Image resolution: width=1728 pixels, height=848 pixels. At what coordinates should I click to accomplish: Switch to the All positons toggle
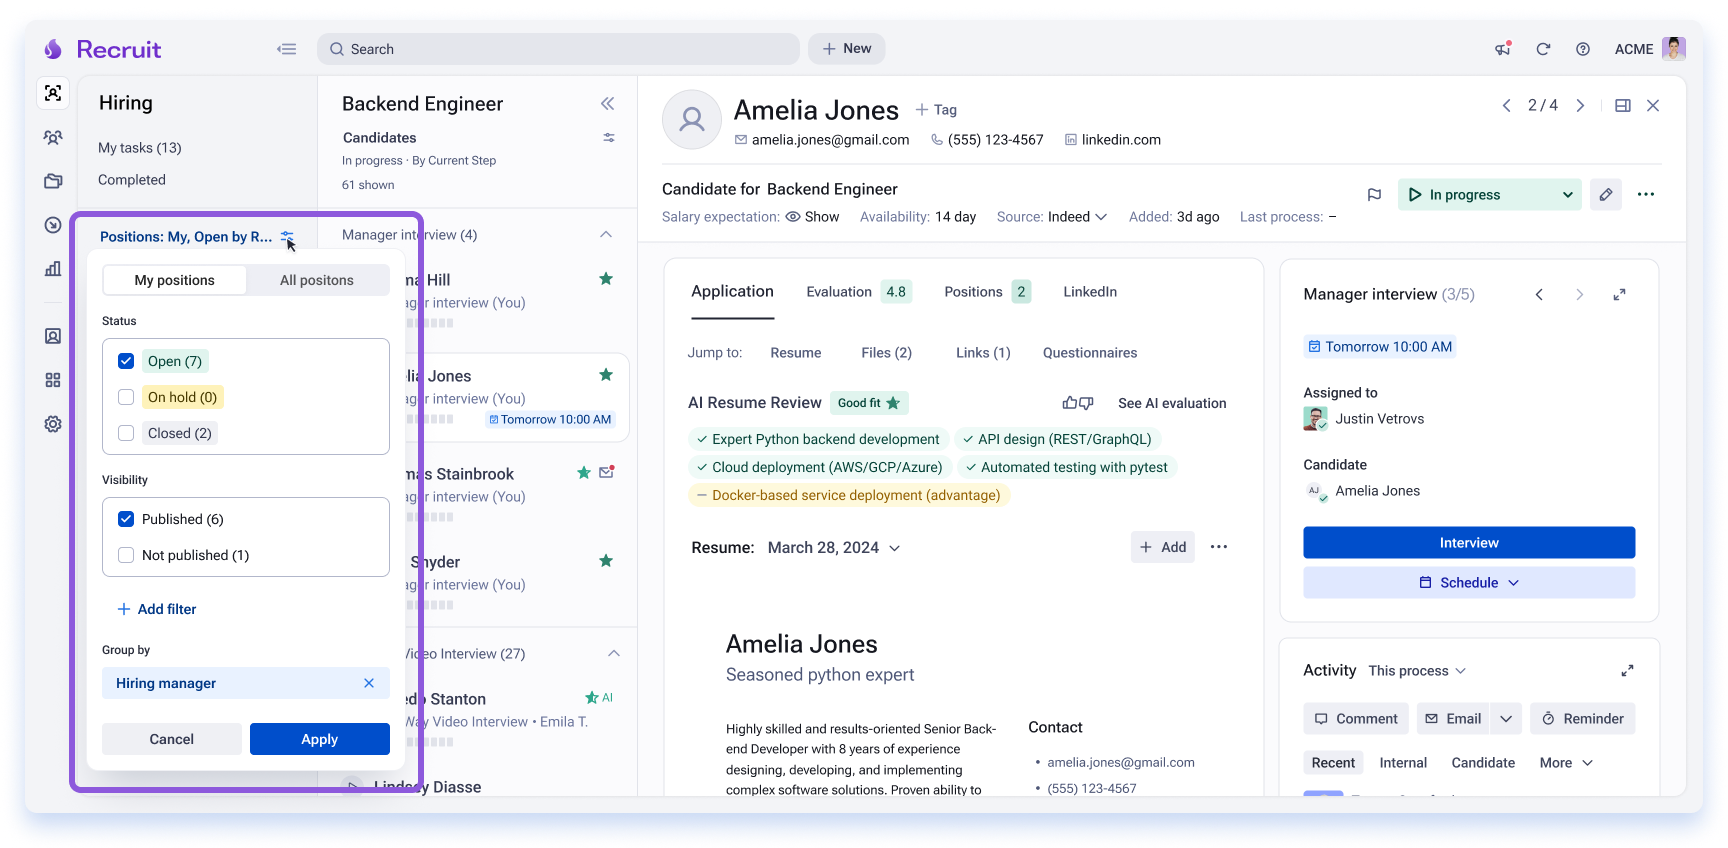coord(317,280)
